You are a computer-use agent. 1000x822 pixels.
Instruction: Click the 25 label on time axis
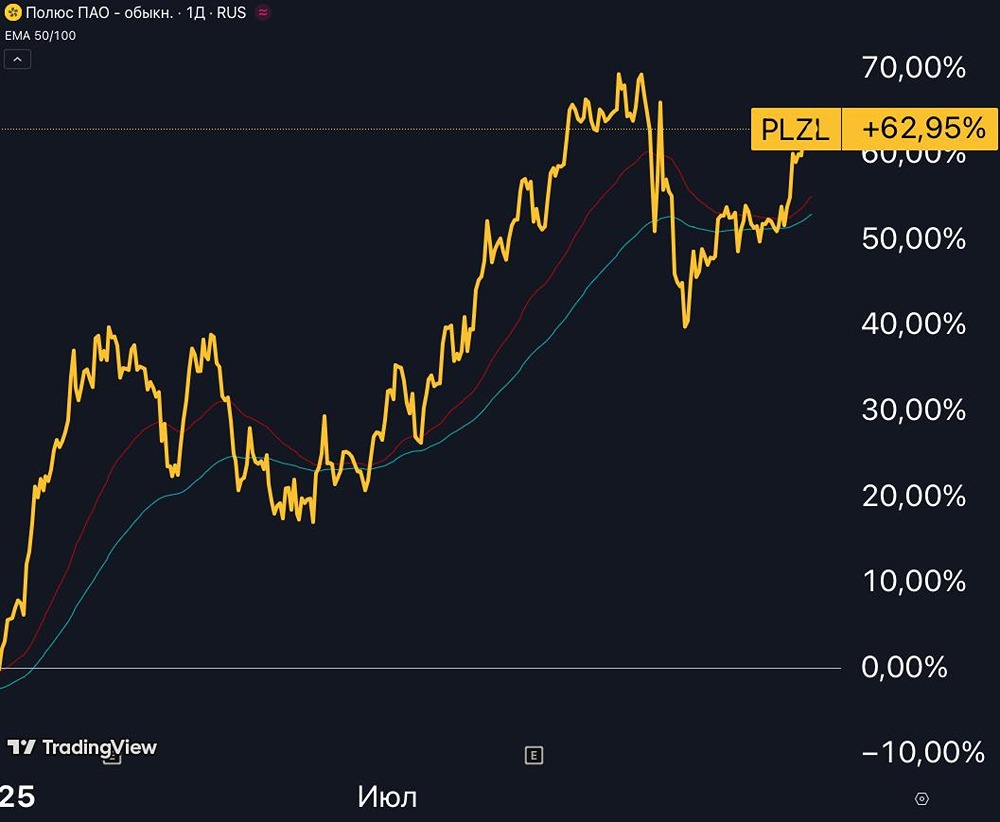tap(18, 797)
